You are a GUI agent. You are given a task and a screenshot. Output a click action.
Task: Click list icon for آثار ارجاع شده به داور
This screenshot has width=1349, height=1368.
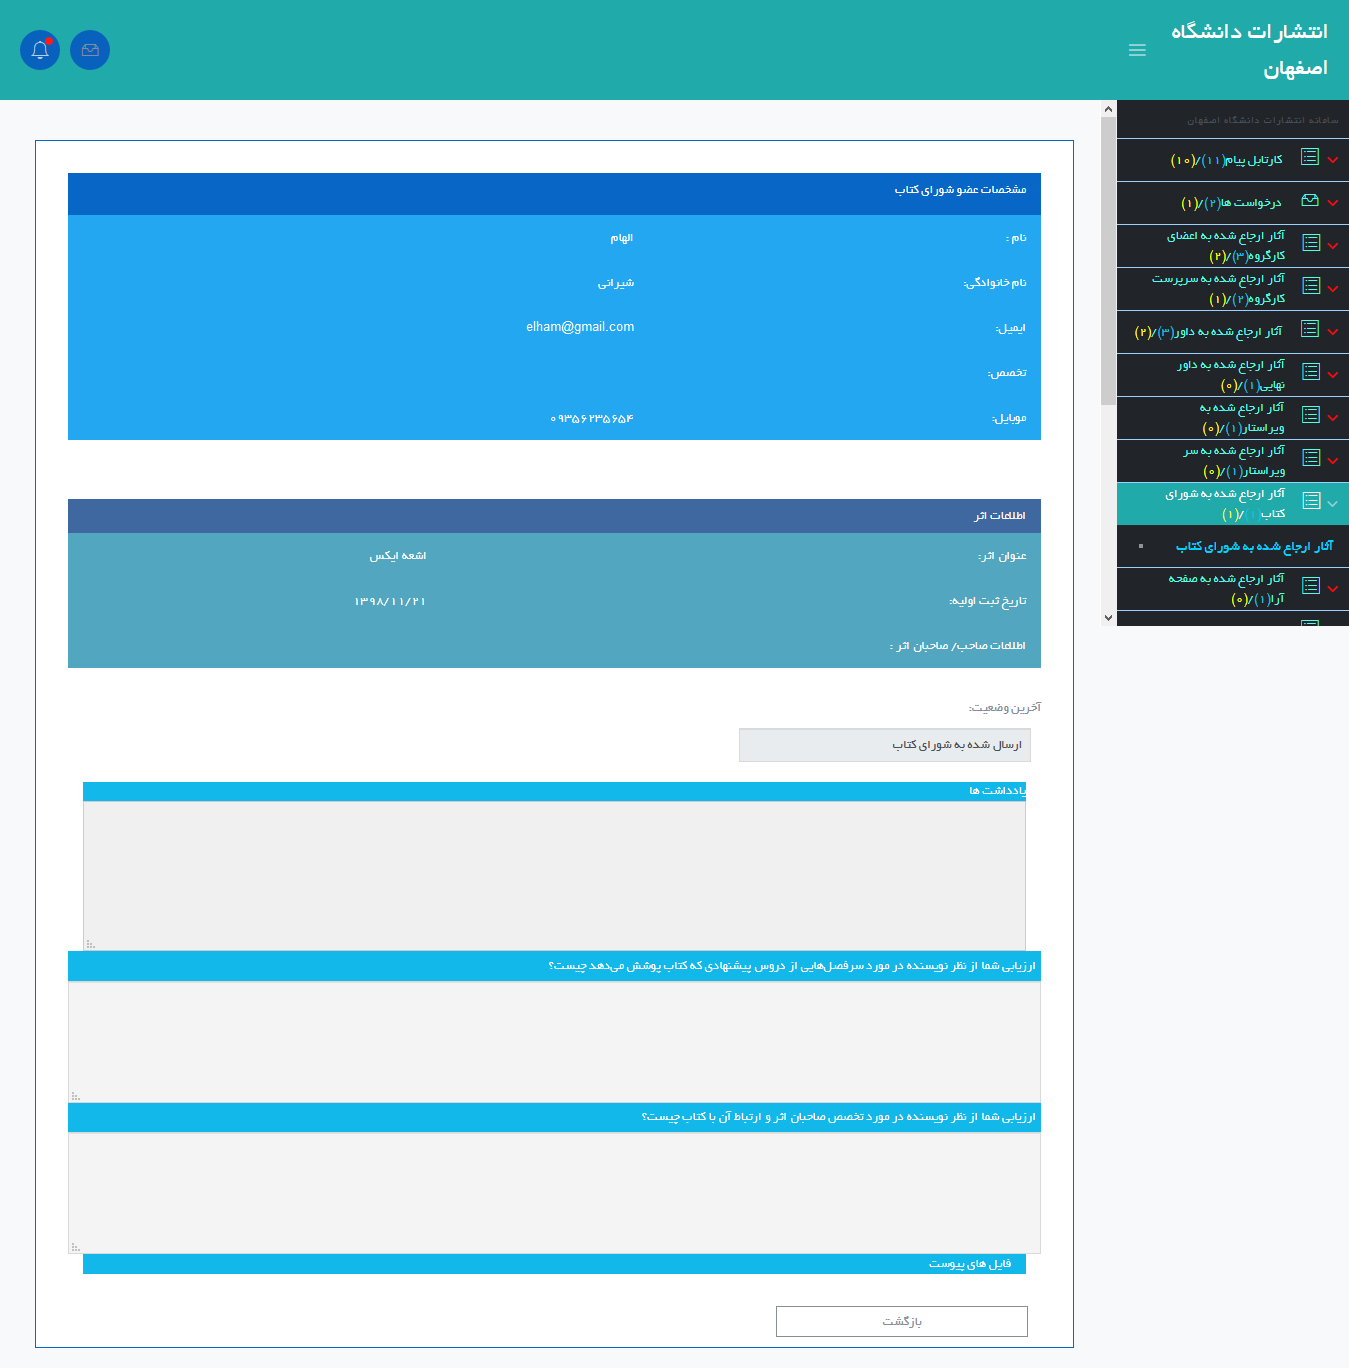pyautogui.click(x=1310, y=329)
